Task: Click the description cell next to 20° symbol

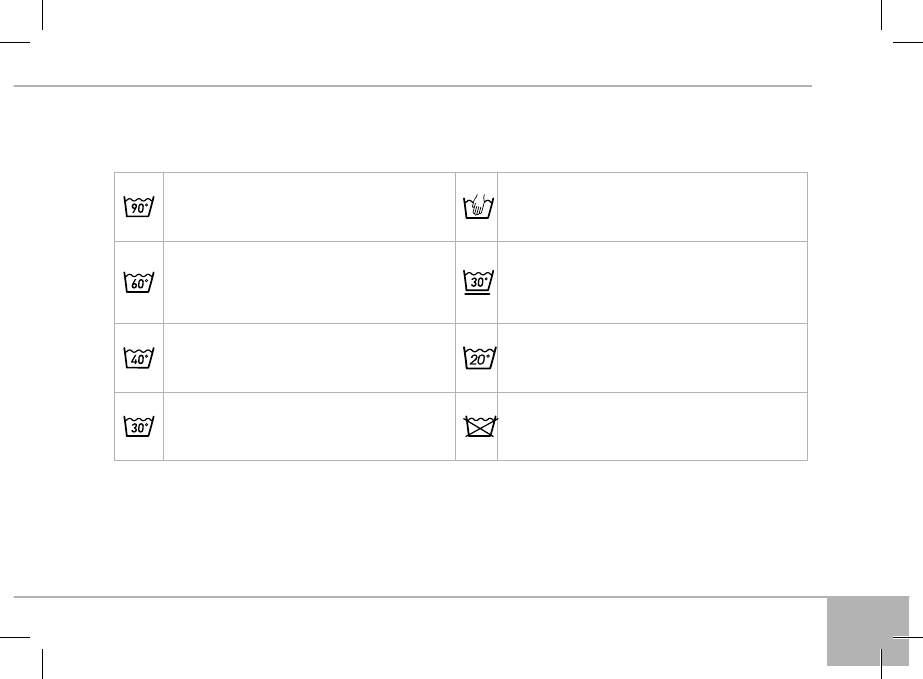Action: coord(651,357)
